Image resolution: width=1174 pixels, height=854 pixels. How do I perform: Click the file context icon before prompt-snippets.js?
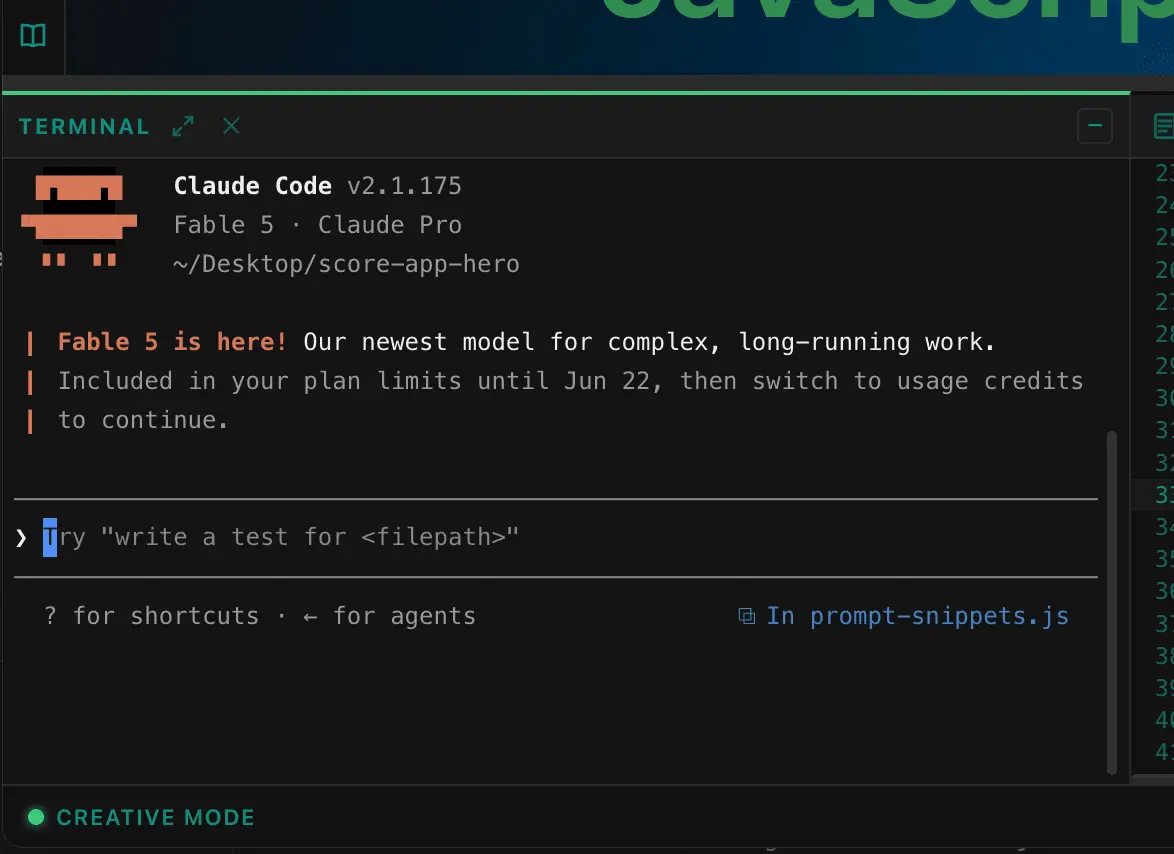point(746,616)
